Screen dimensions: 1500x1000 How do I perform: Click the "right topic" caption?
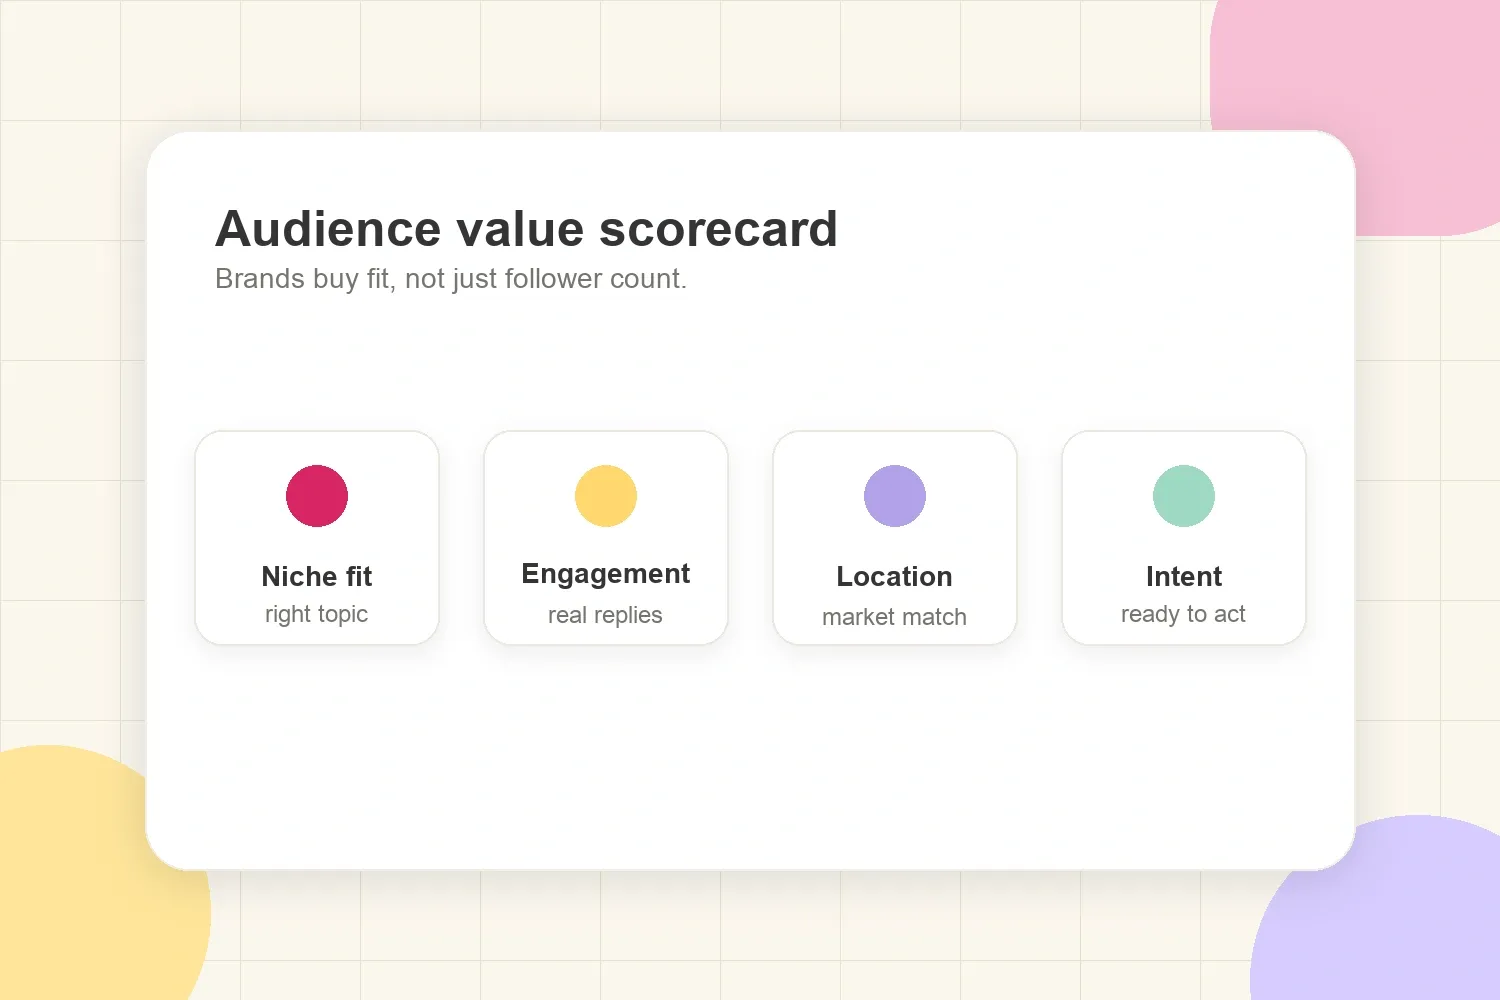click(317, 614)
